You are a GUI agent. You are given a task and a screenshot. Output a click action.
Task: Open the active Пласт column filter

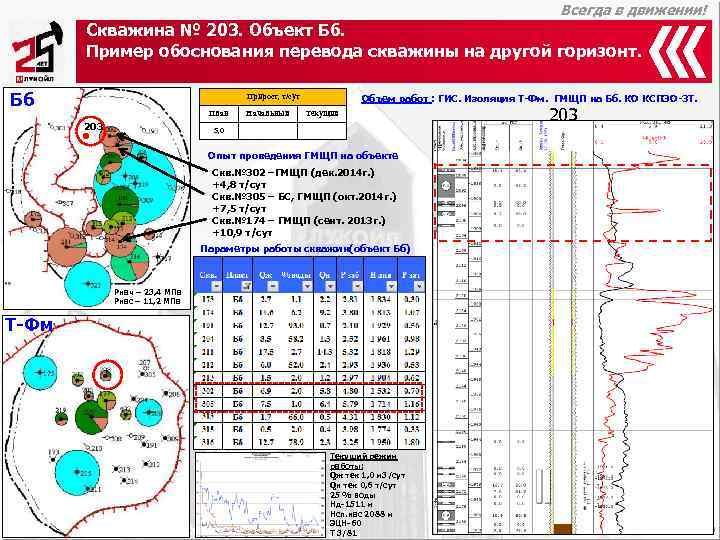click(247, 287)
